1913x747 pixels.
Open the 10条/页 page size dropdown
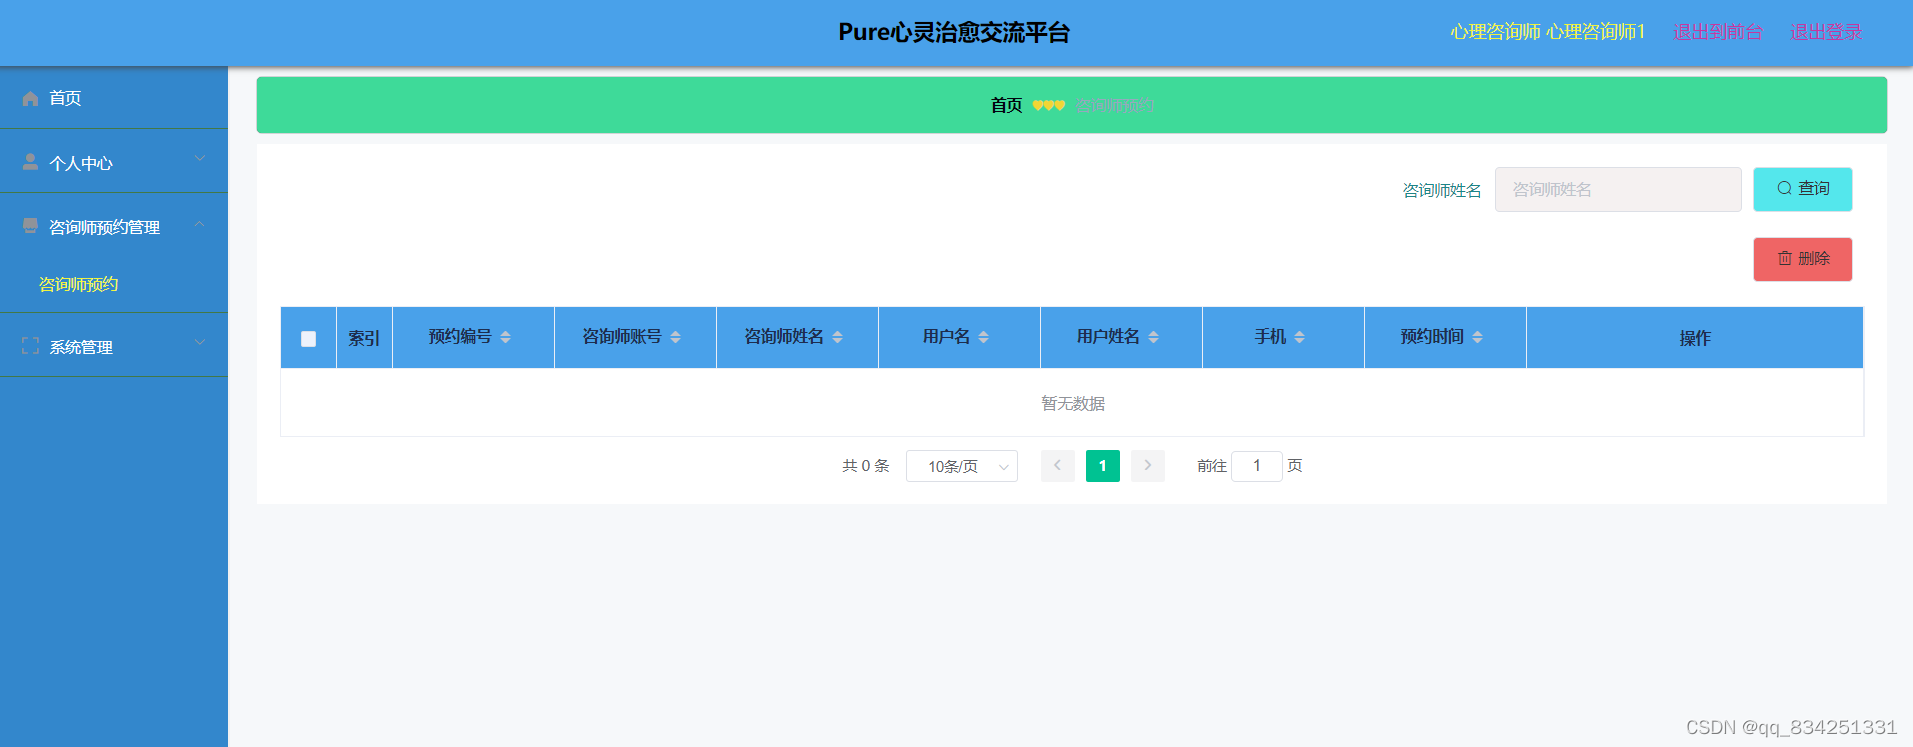click(x=962, y=466)
